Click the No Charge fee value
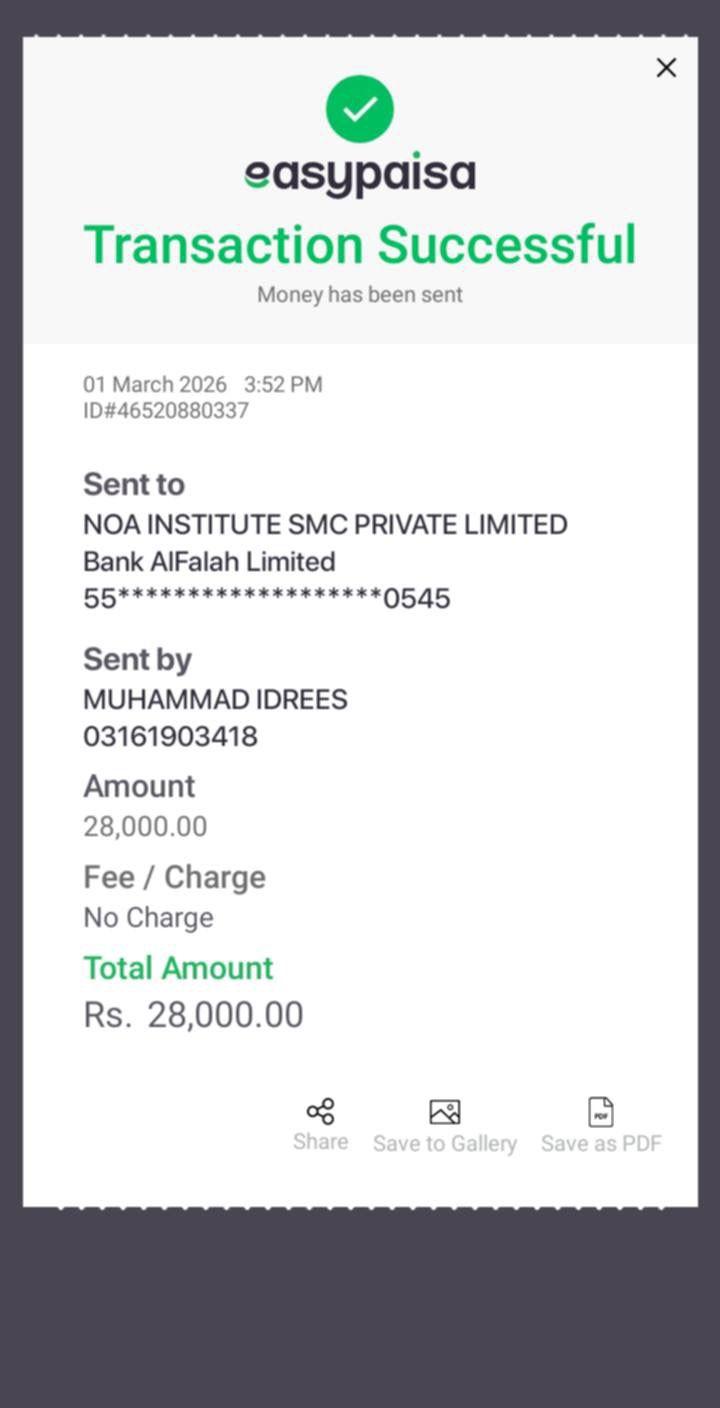This screenshot has width=720, height=1408. [148, 918]
